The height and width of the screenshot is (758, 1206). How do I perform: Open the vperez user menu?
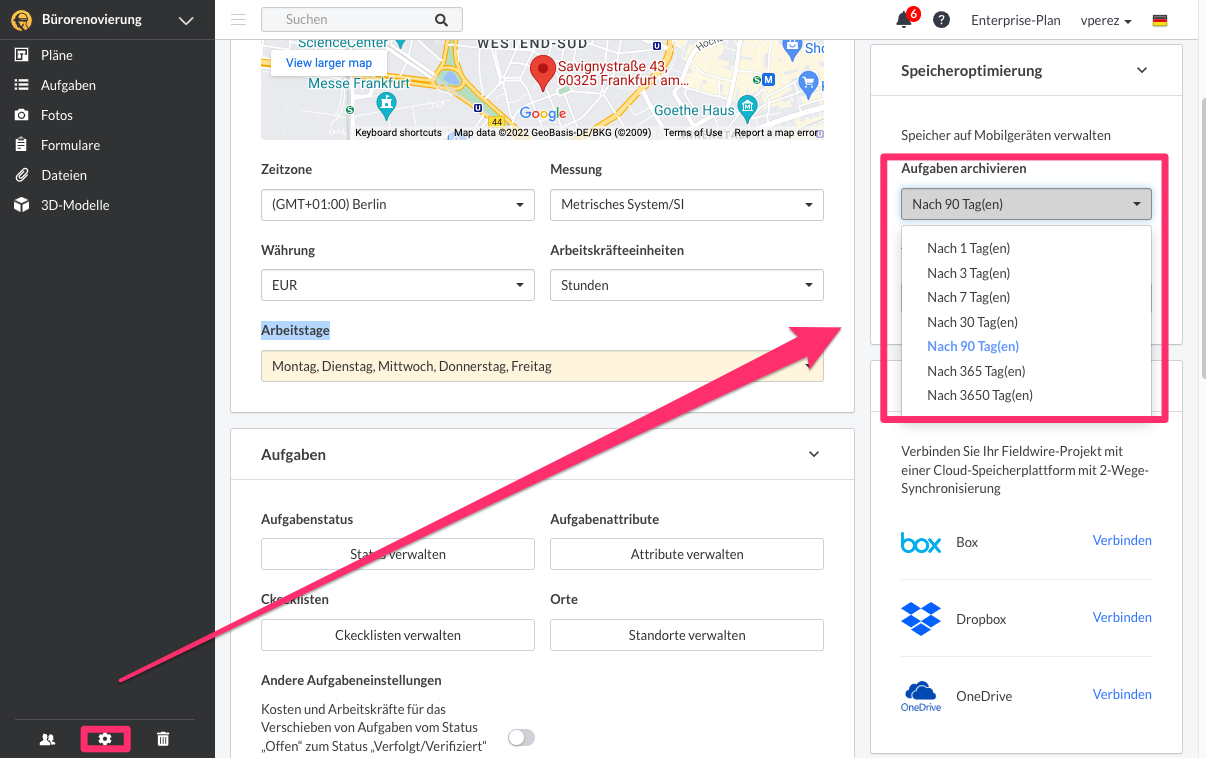(x=1106, y=20)
